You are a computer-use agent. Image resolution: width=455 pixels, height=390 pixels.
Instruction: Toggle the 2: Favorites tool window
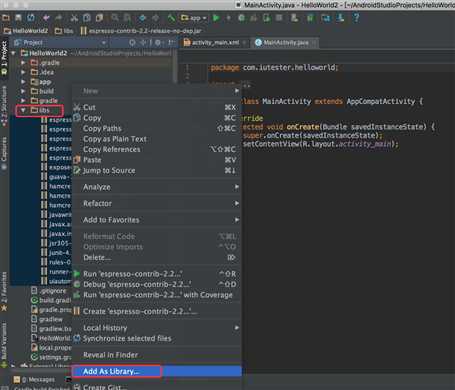4,291
